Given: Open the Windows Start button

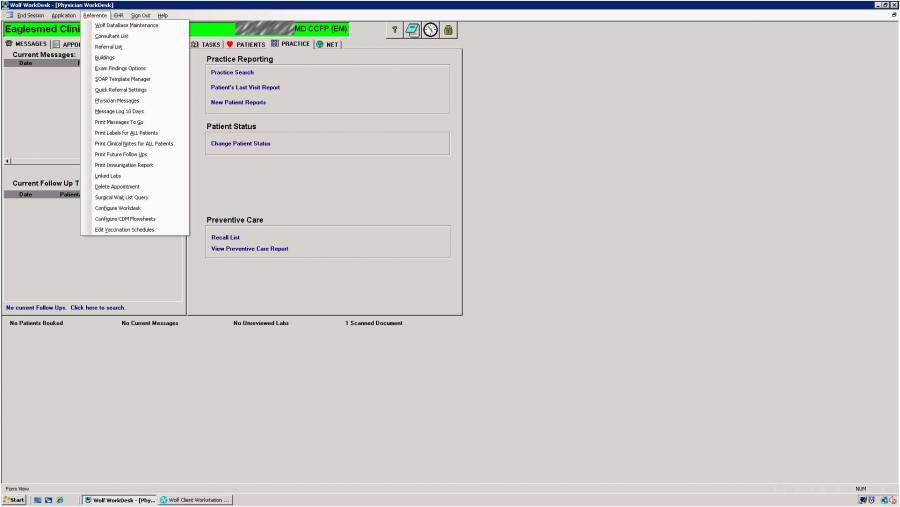Looking at the screenshot, I should pyautogui.click(x=13, y=500).
